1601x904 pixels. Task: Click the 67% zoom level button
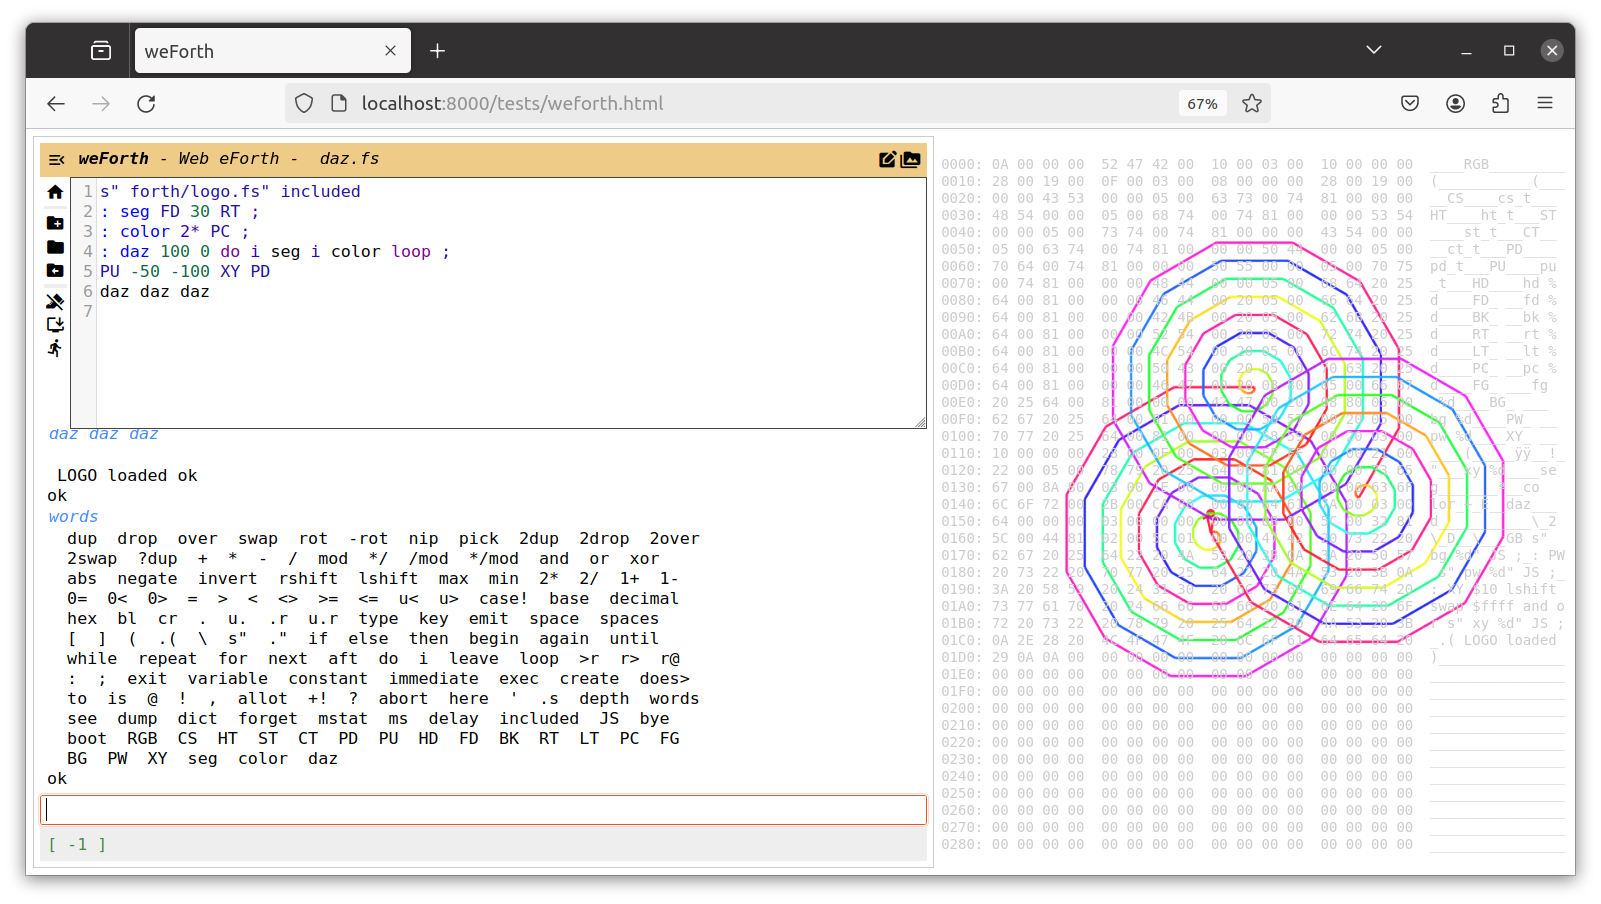(1202, 104)
